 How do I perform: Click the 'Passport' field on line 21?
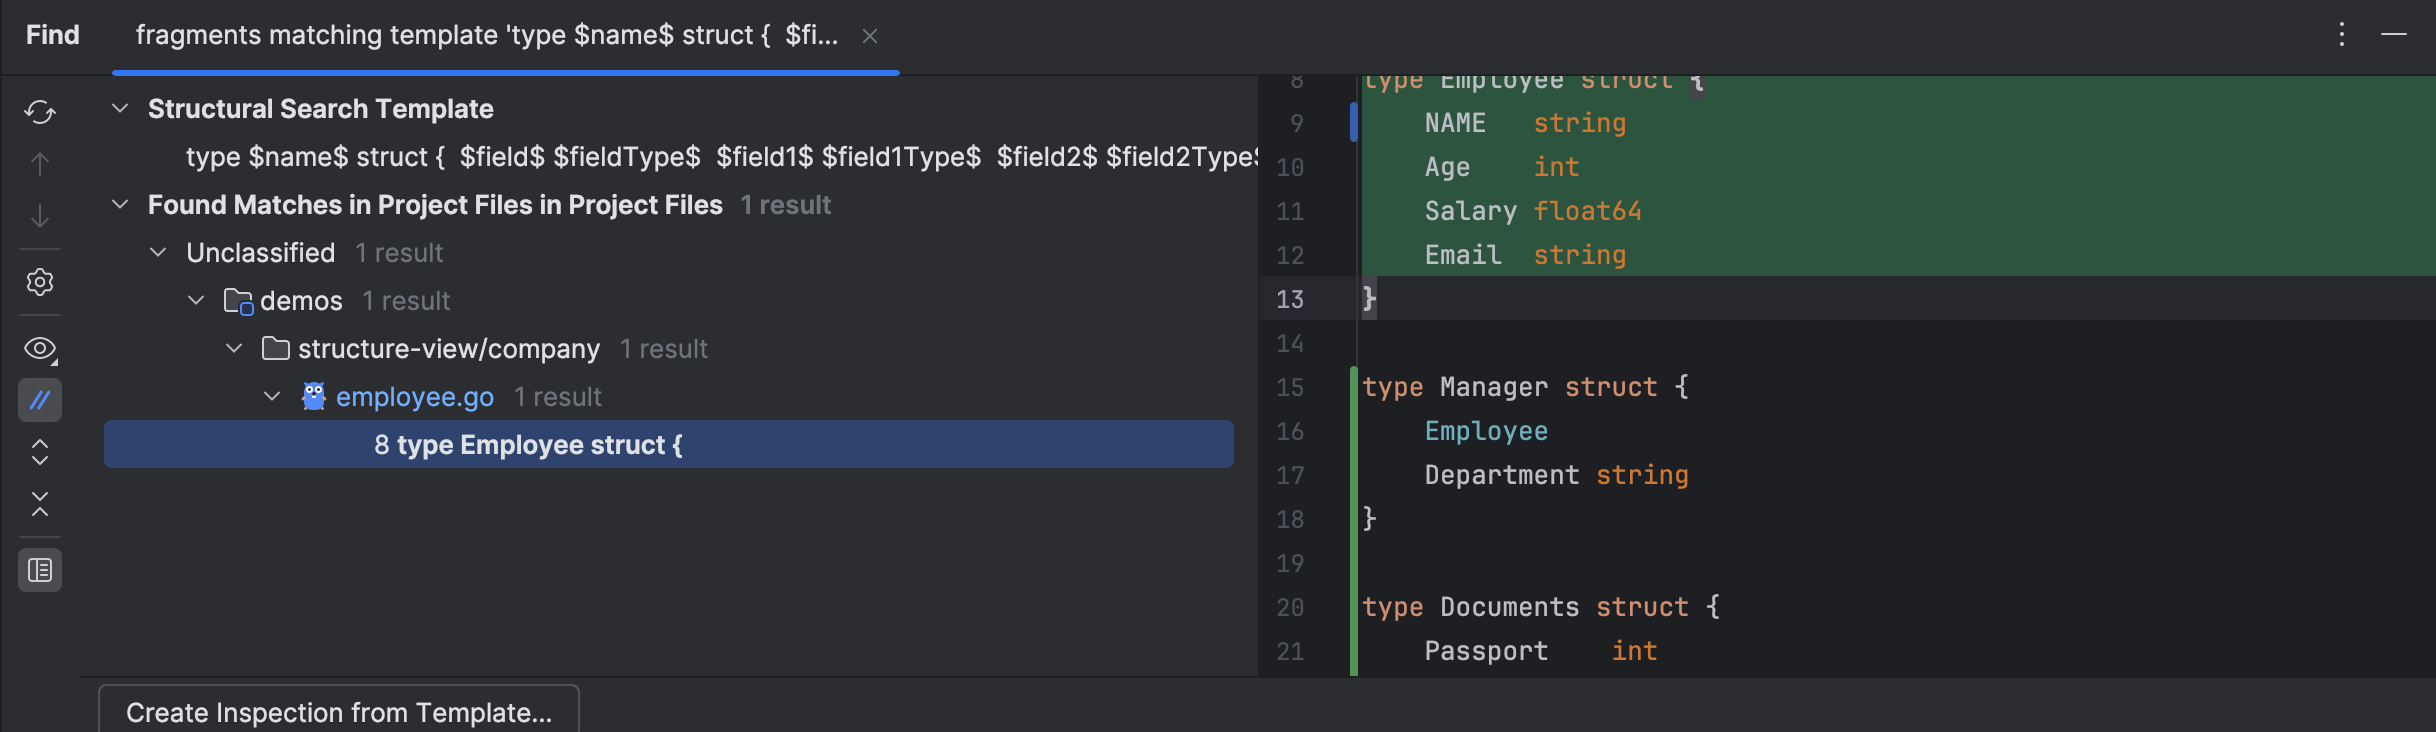1486,651
